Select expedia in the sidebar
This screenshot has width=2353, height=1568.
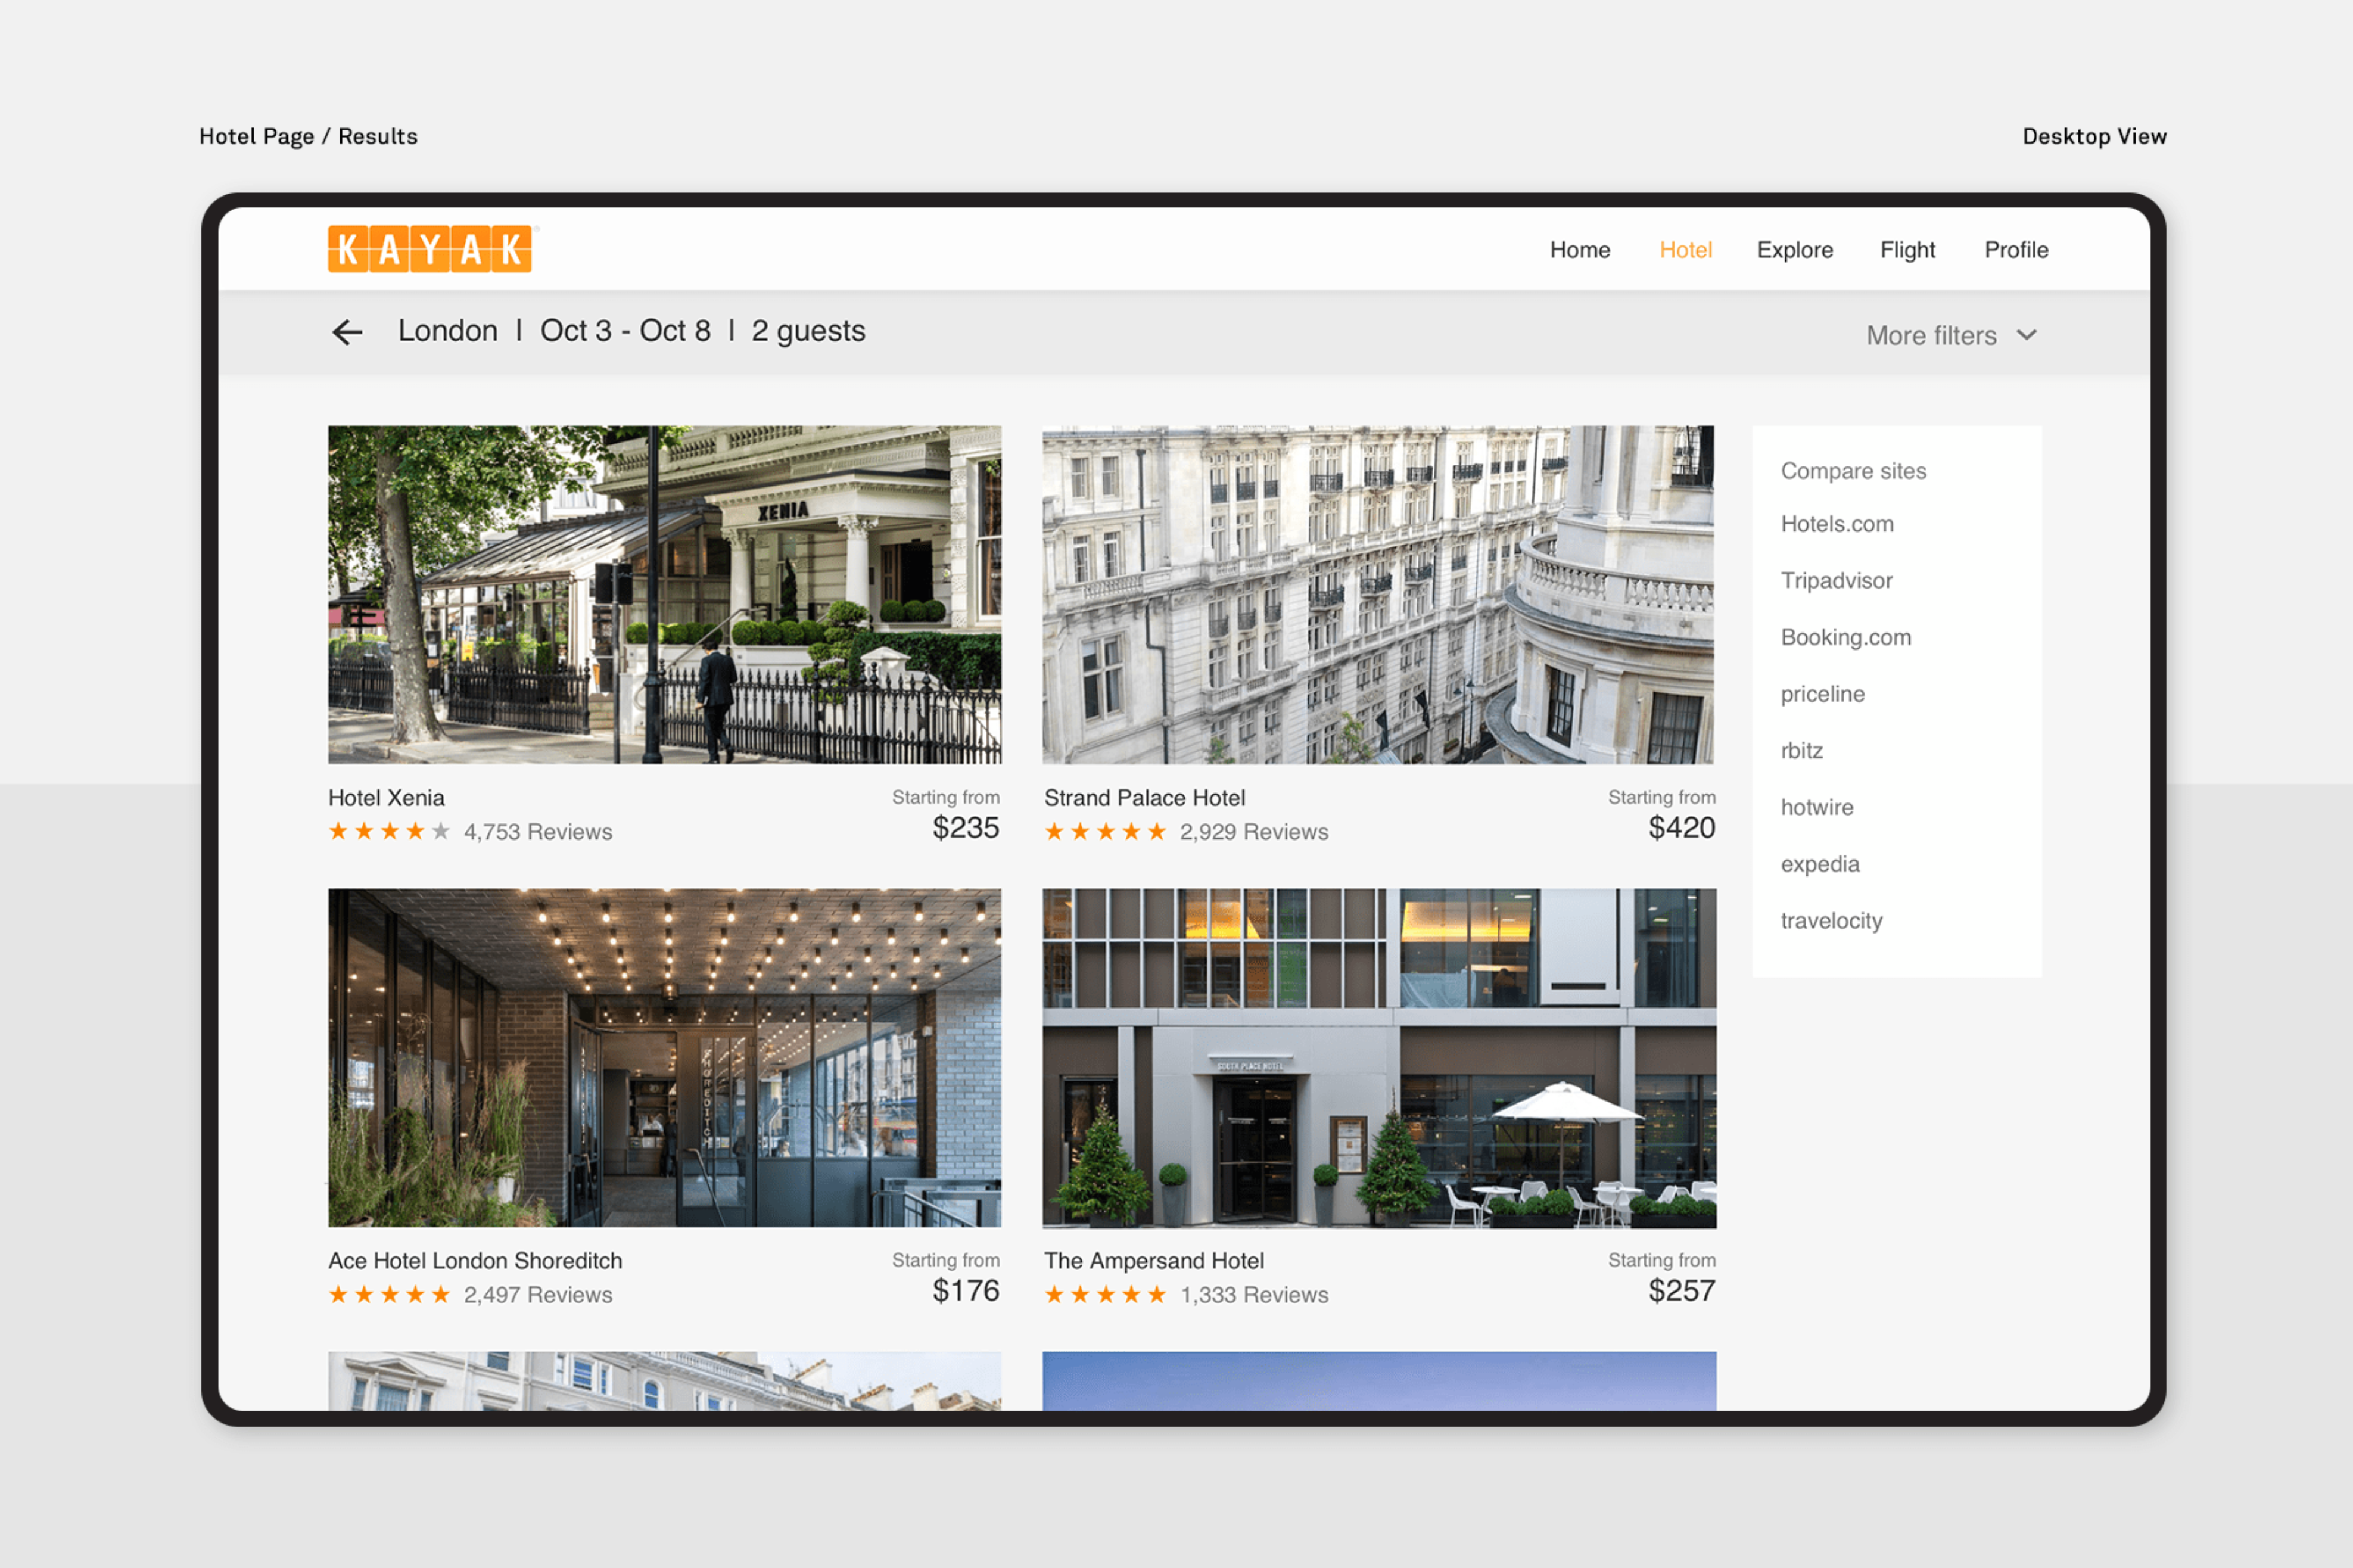pyautogui.click(x=1819, y=864)
